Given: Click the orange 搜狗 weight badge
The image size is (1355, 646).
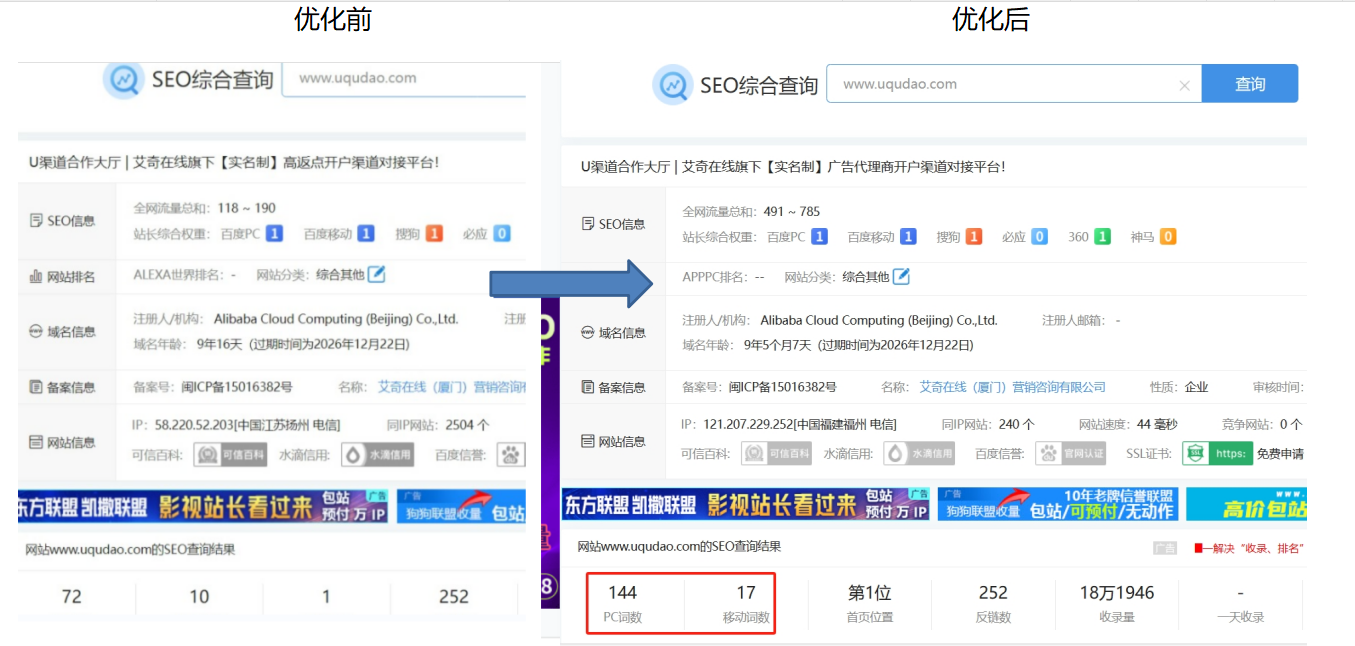Looking at the screenshot, I should tap(973, 236).
